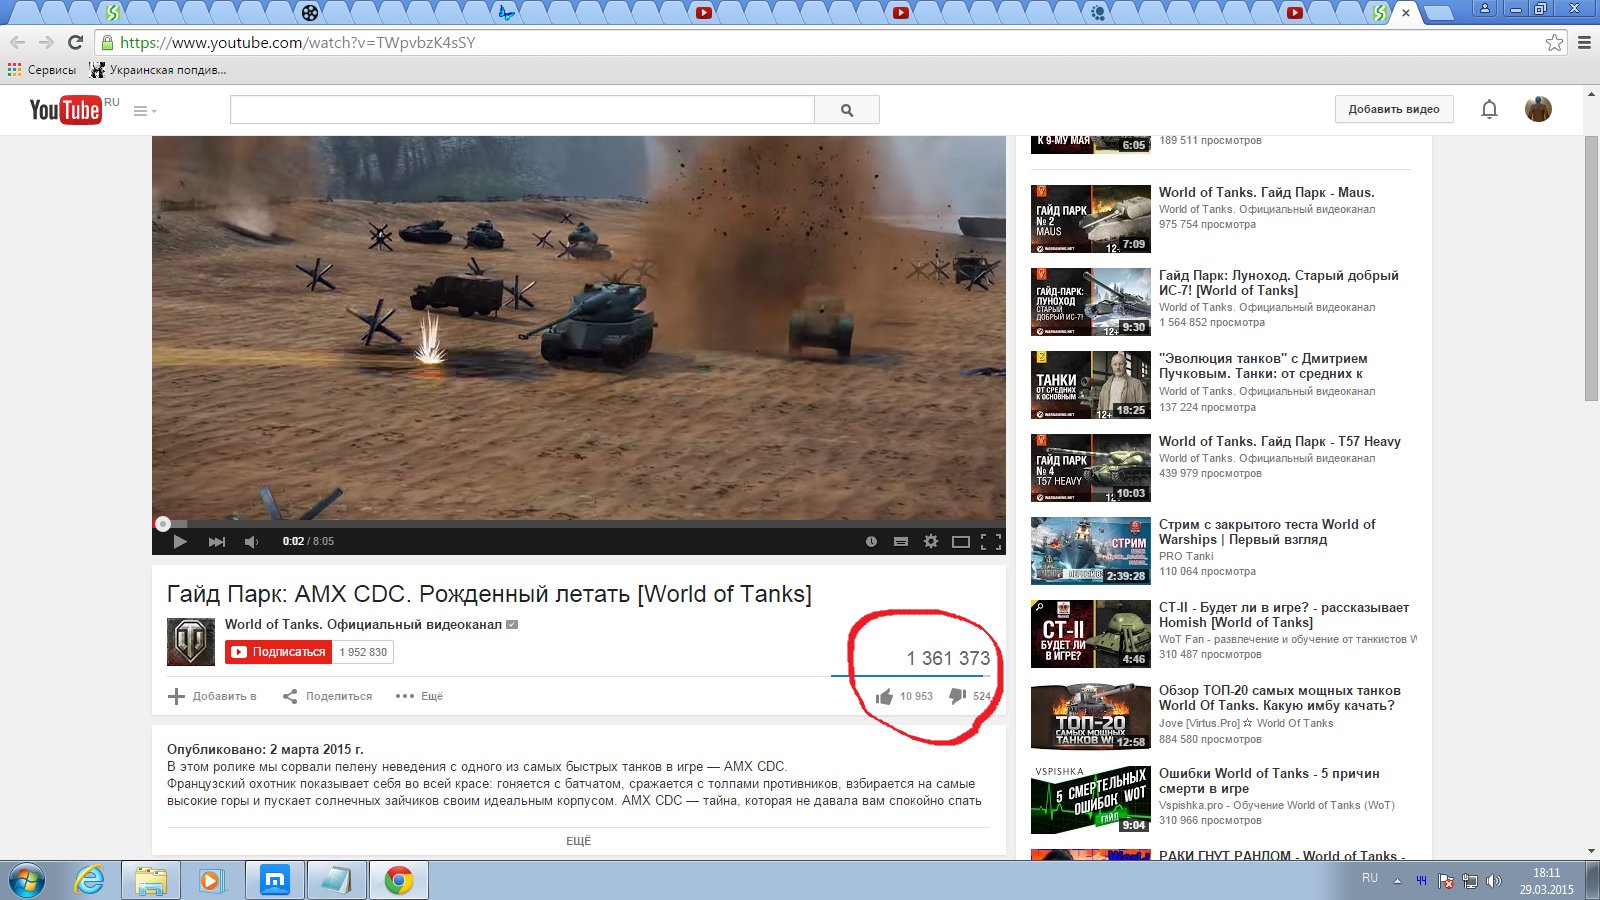This screenshot has height=900, width=1600.
Task: Open the notifications bell
Action: [x=1489, y=110]
